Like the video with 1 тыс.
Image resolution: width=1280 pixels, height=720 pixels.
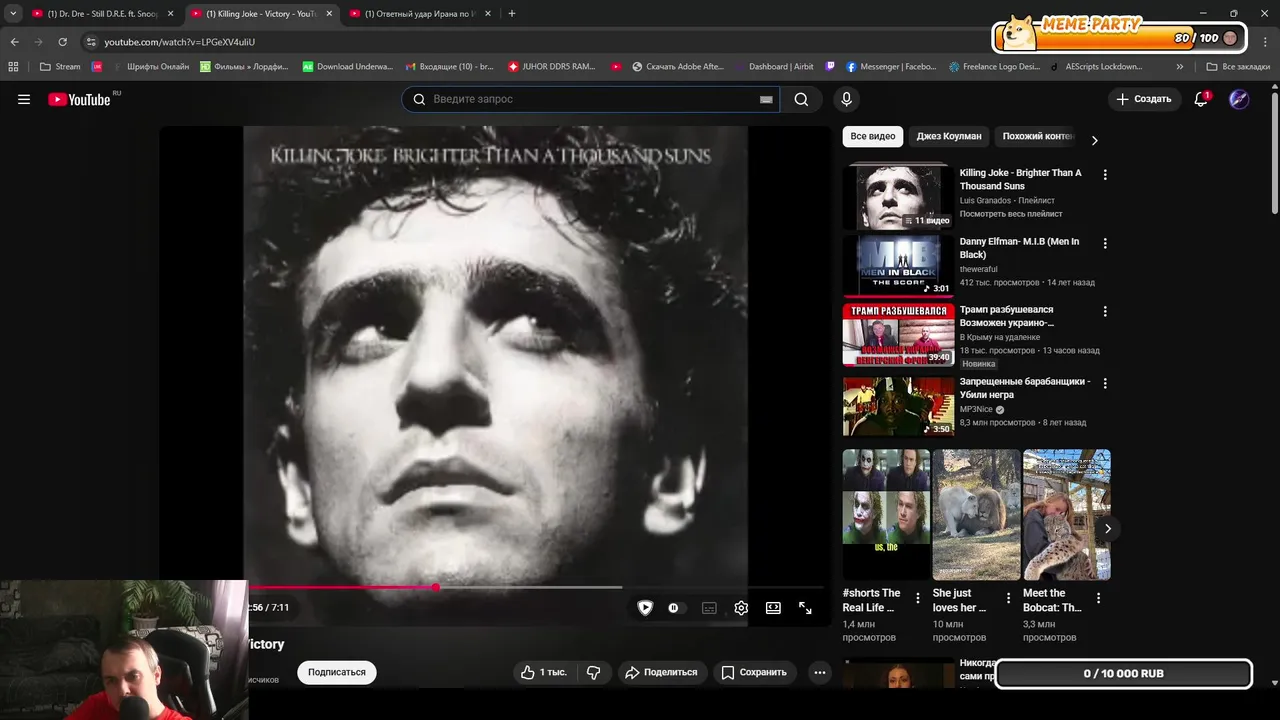pyautogui.click(x=544, y=672)
